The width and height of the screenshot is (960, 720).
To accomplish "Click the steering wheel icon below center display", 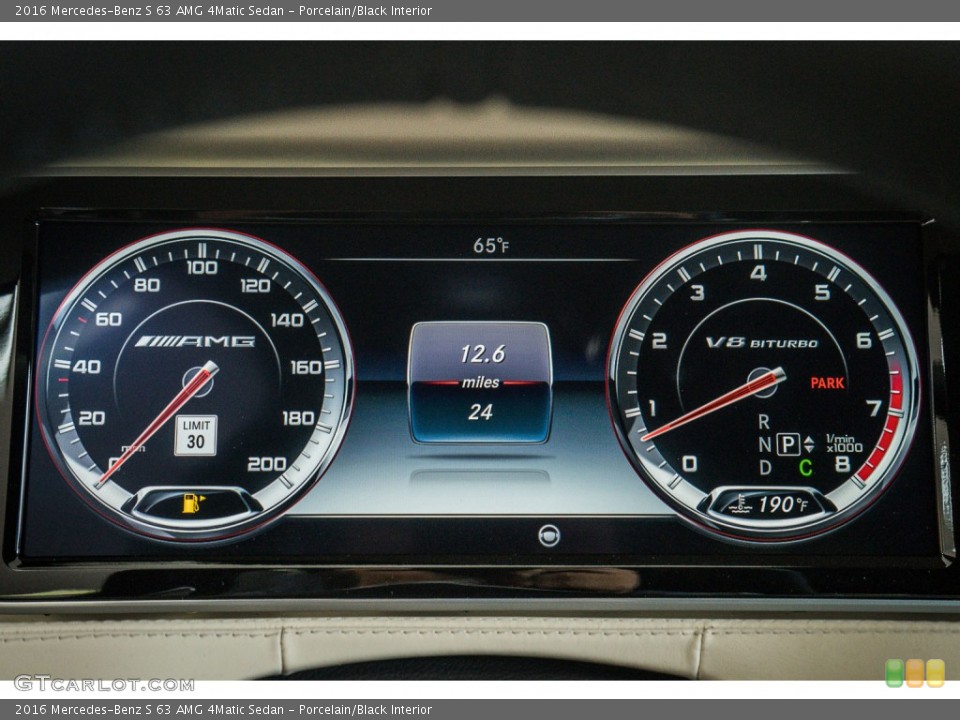I will tap(549, 536).
